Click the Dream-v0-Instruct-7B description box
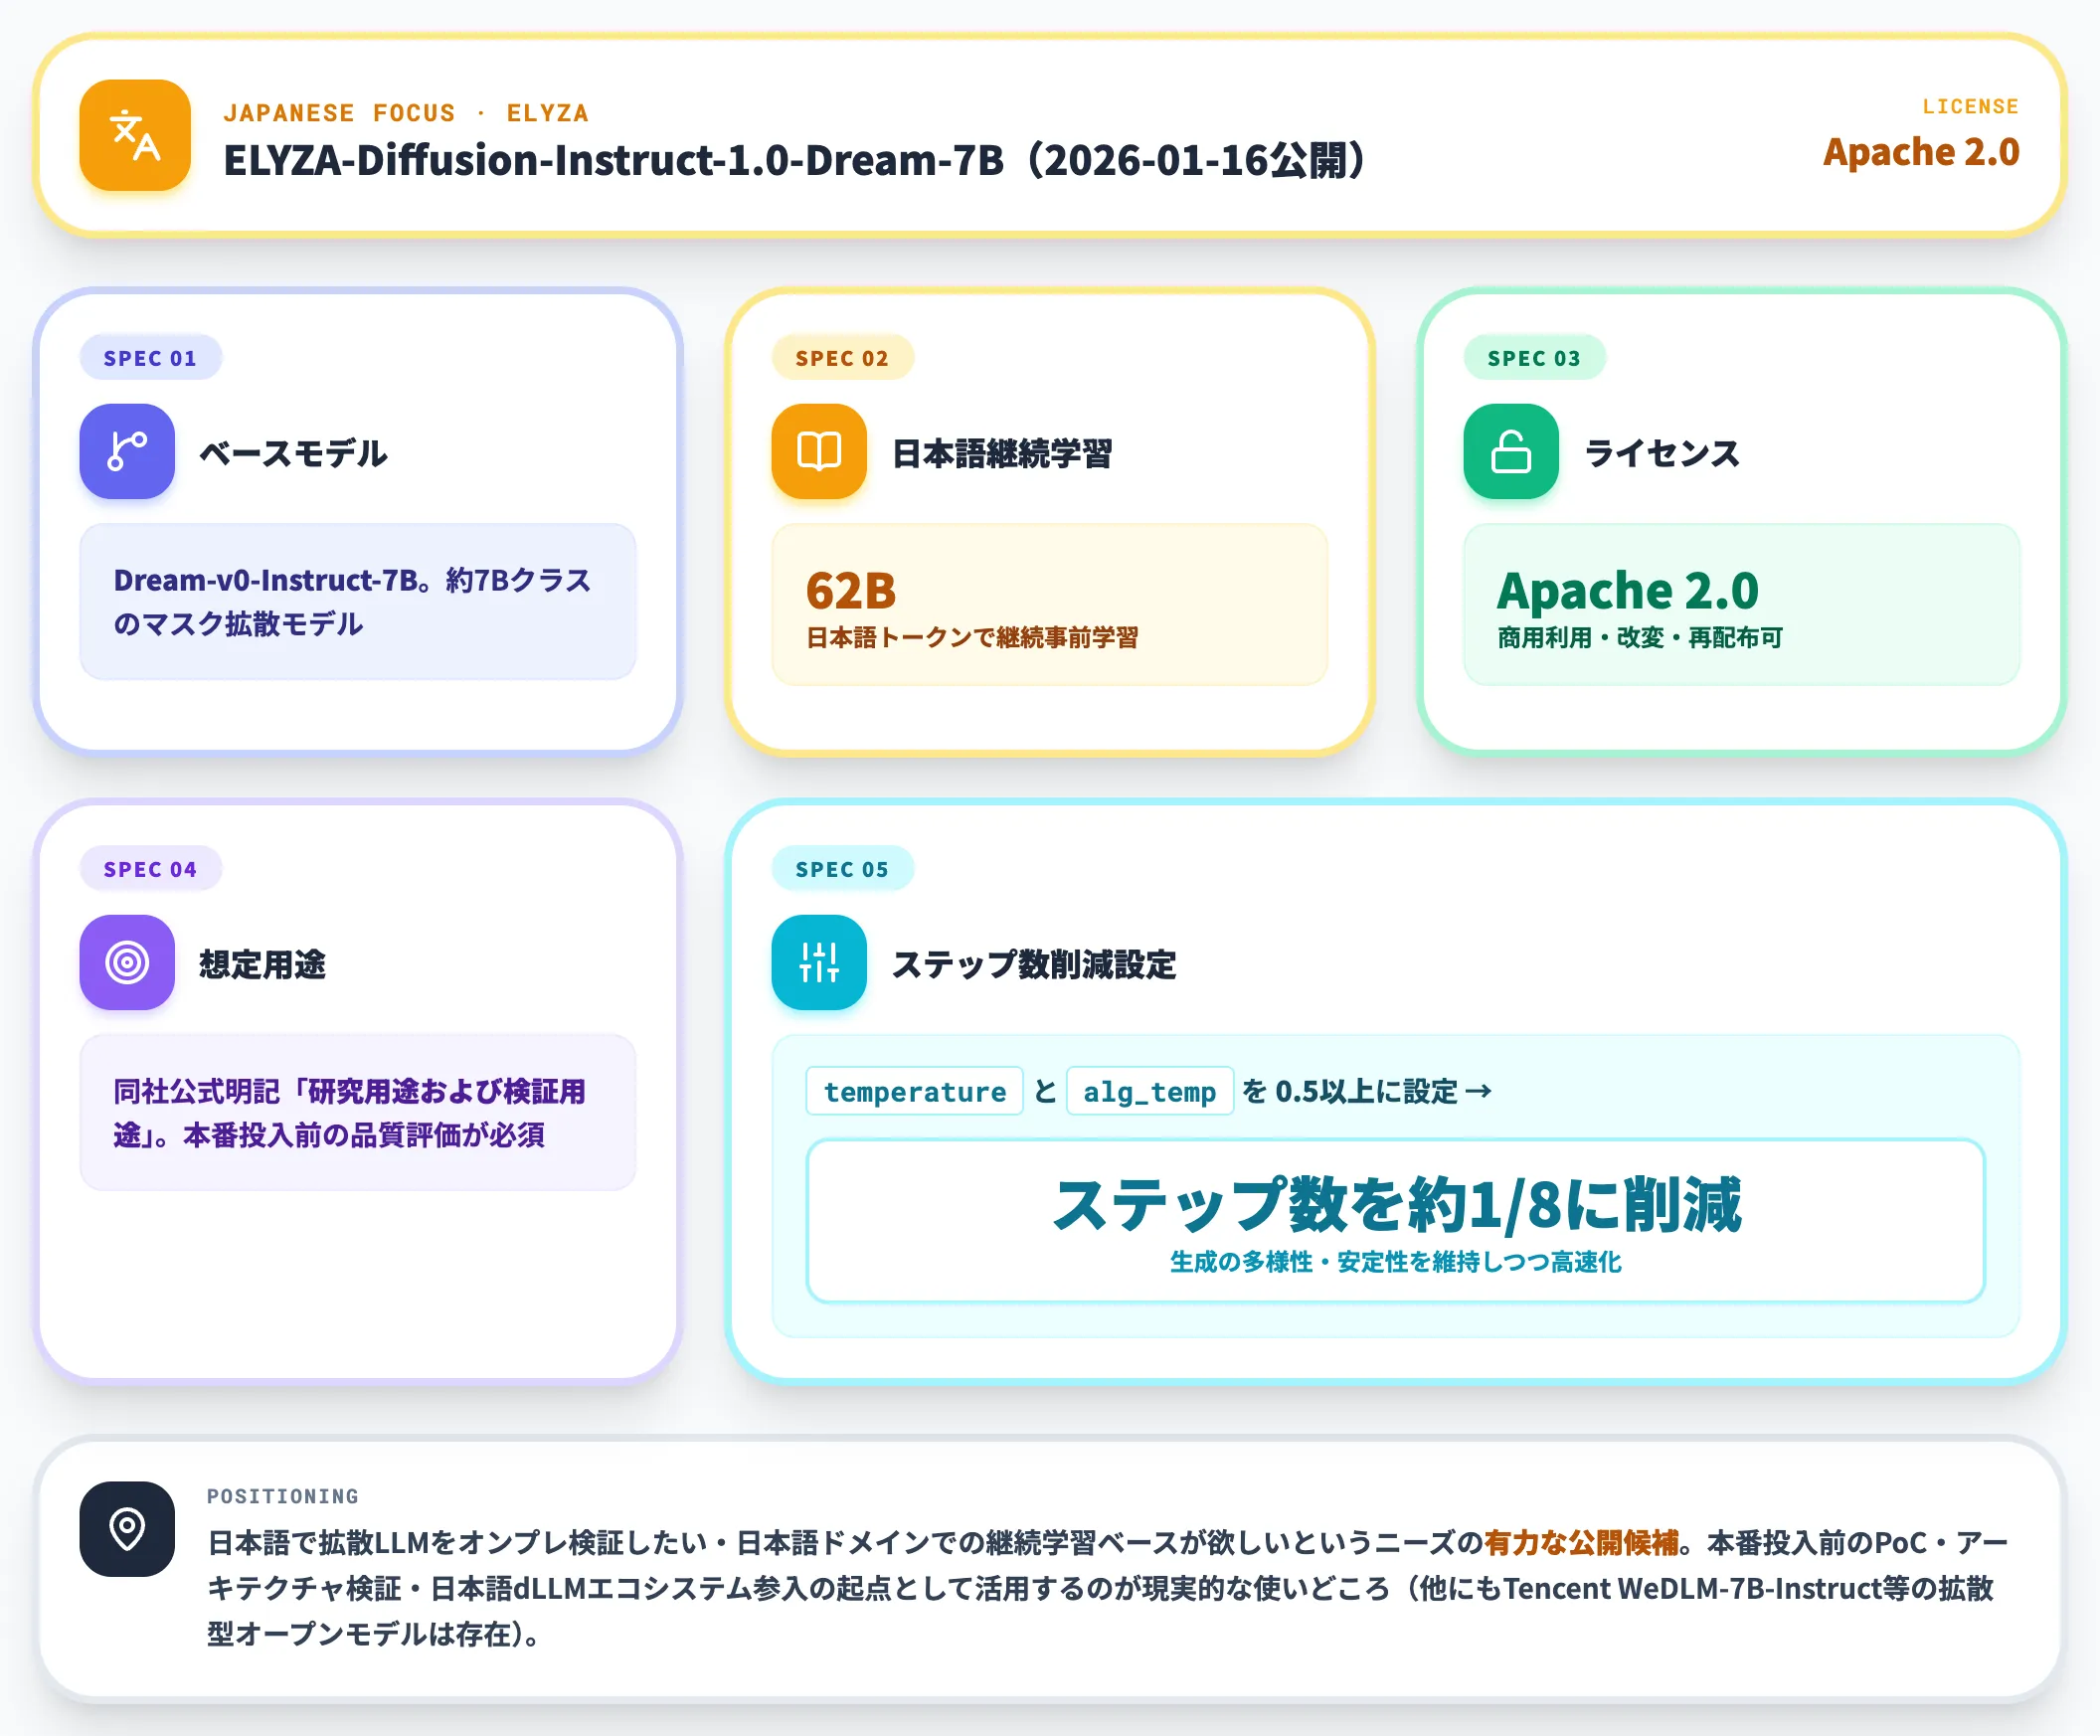 click(358, 602)
